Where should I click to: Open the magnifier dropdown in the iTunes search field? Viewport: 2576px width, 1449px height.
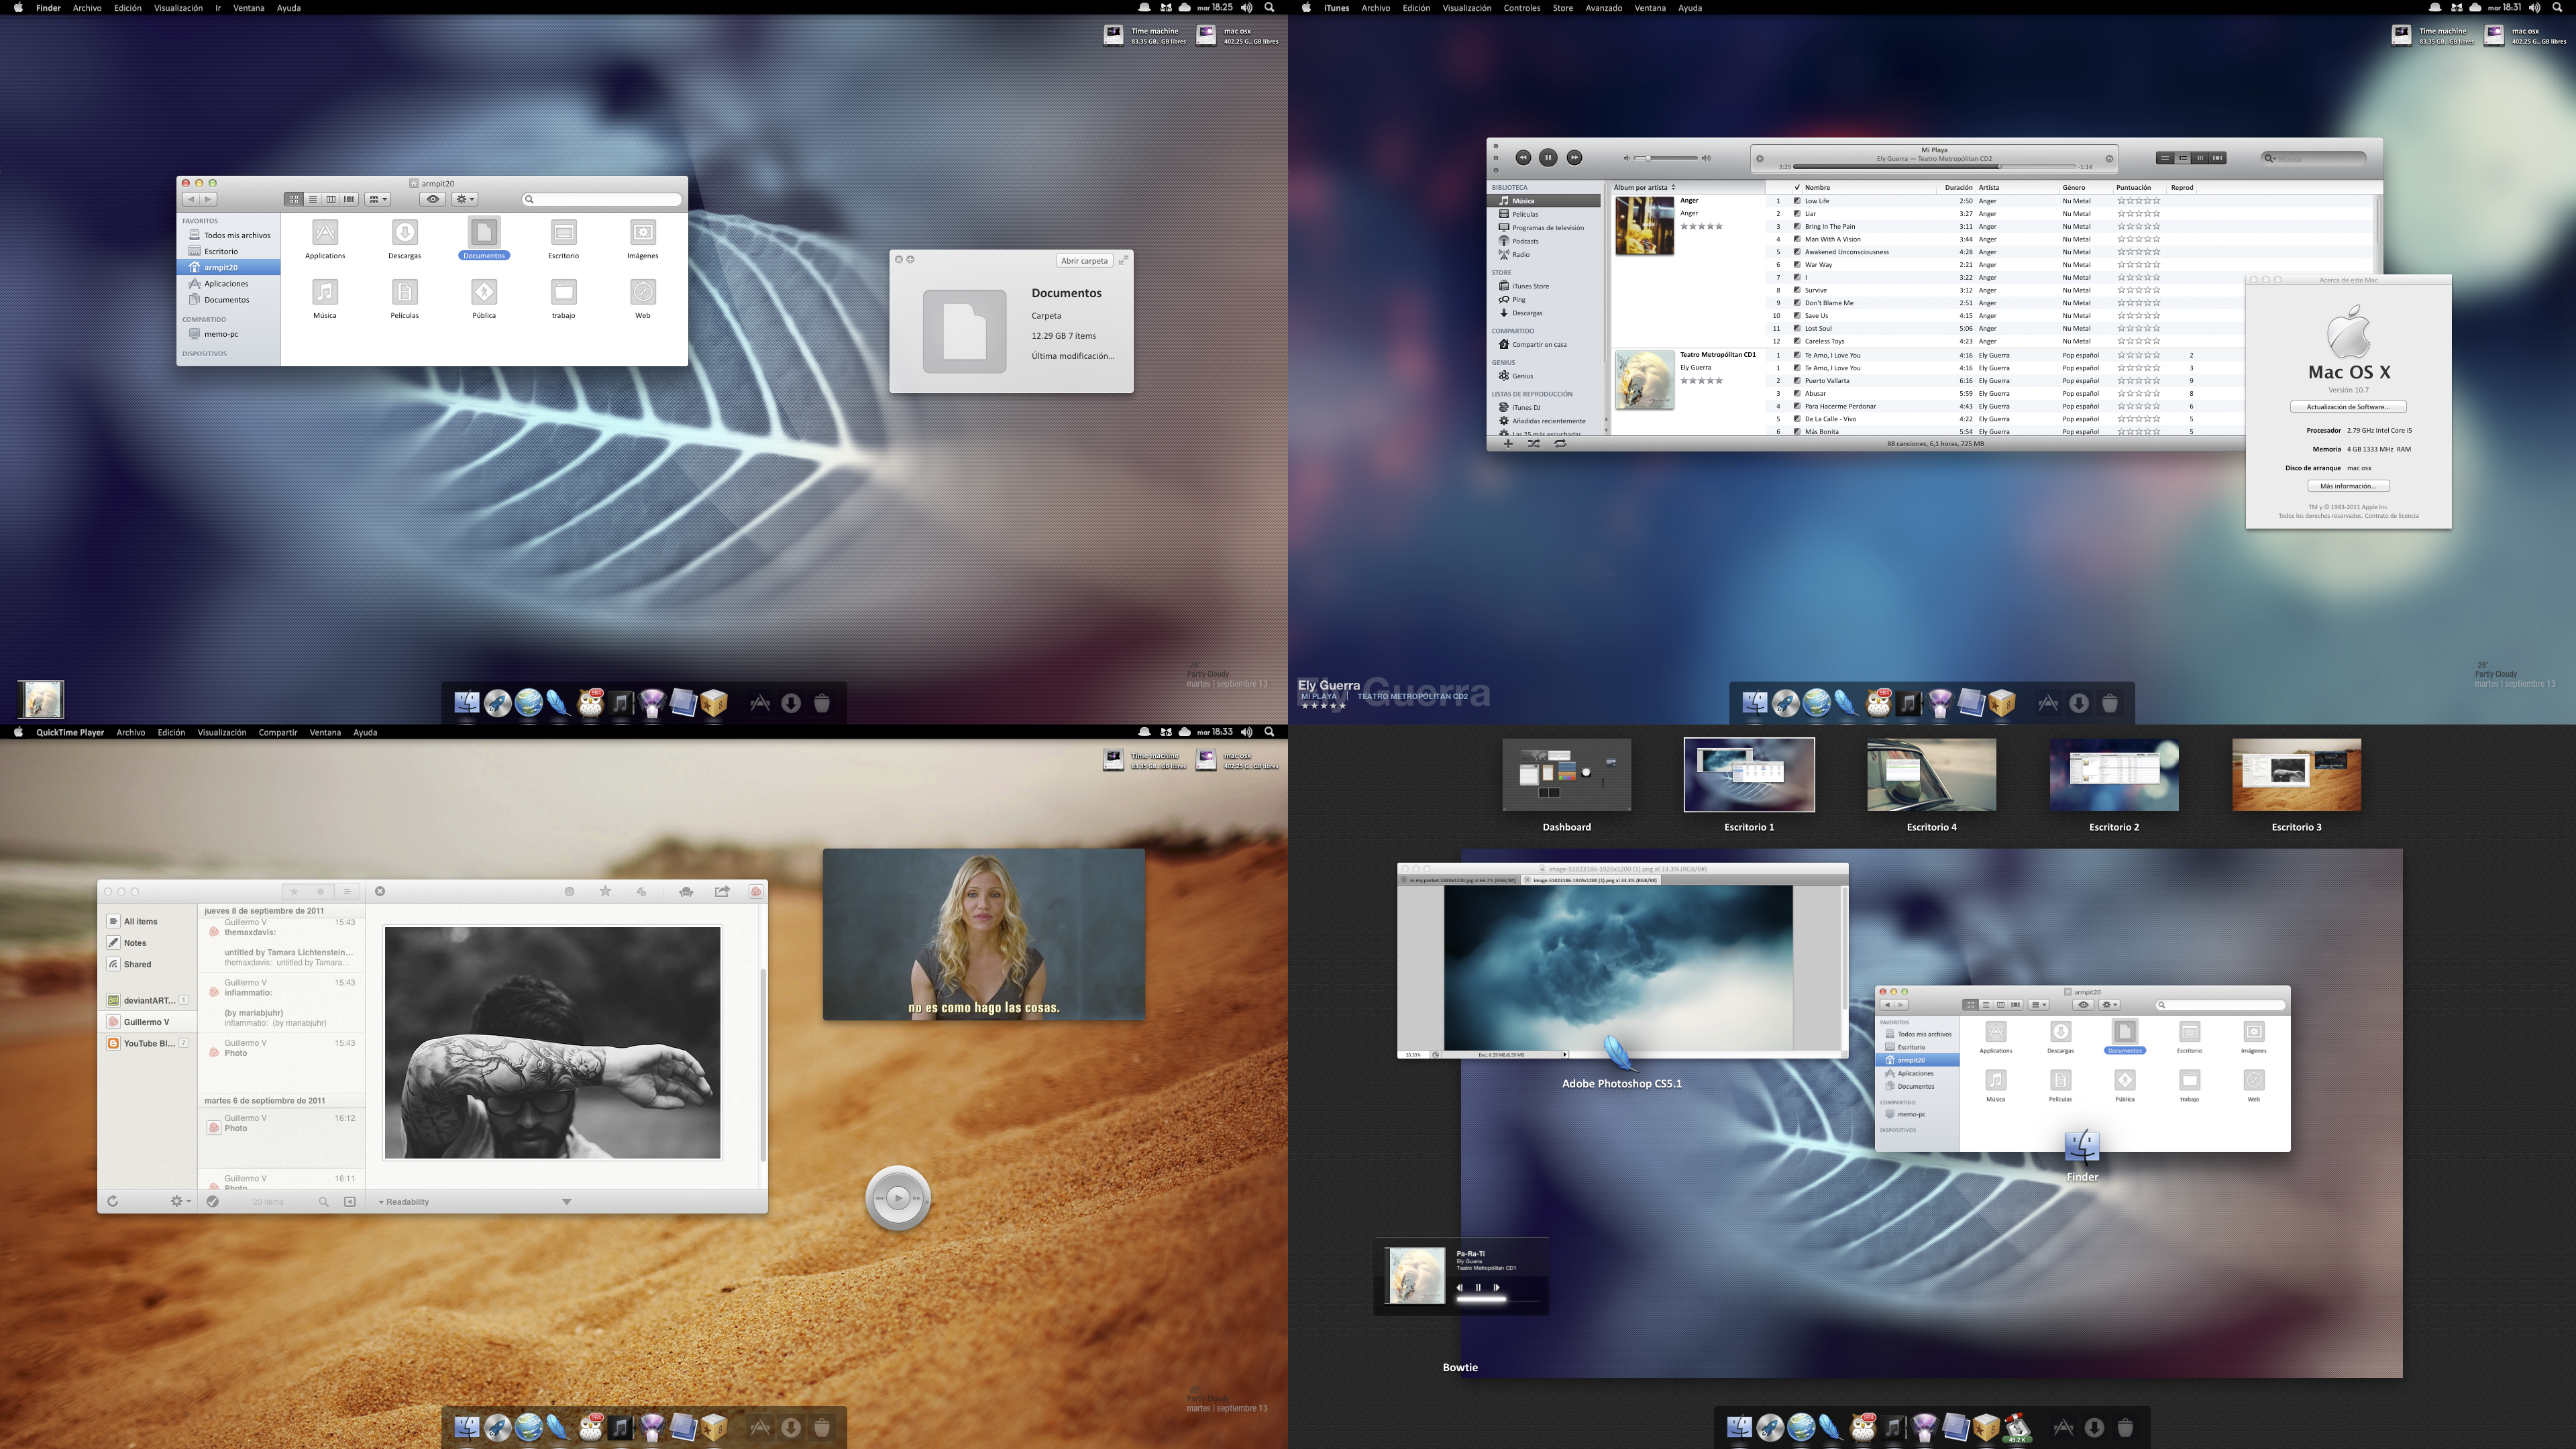point(2270,158)
